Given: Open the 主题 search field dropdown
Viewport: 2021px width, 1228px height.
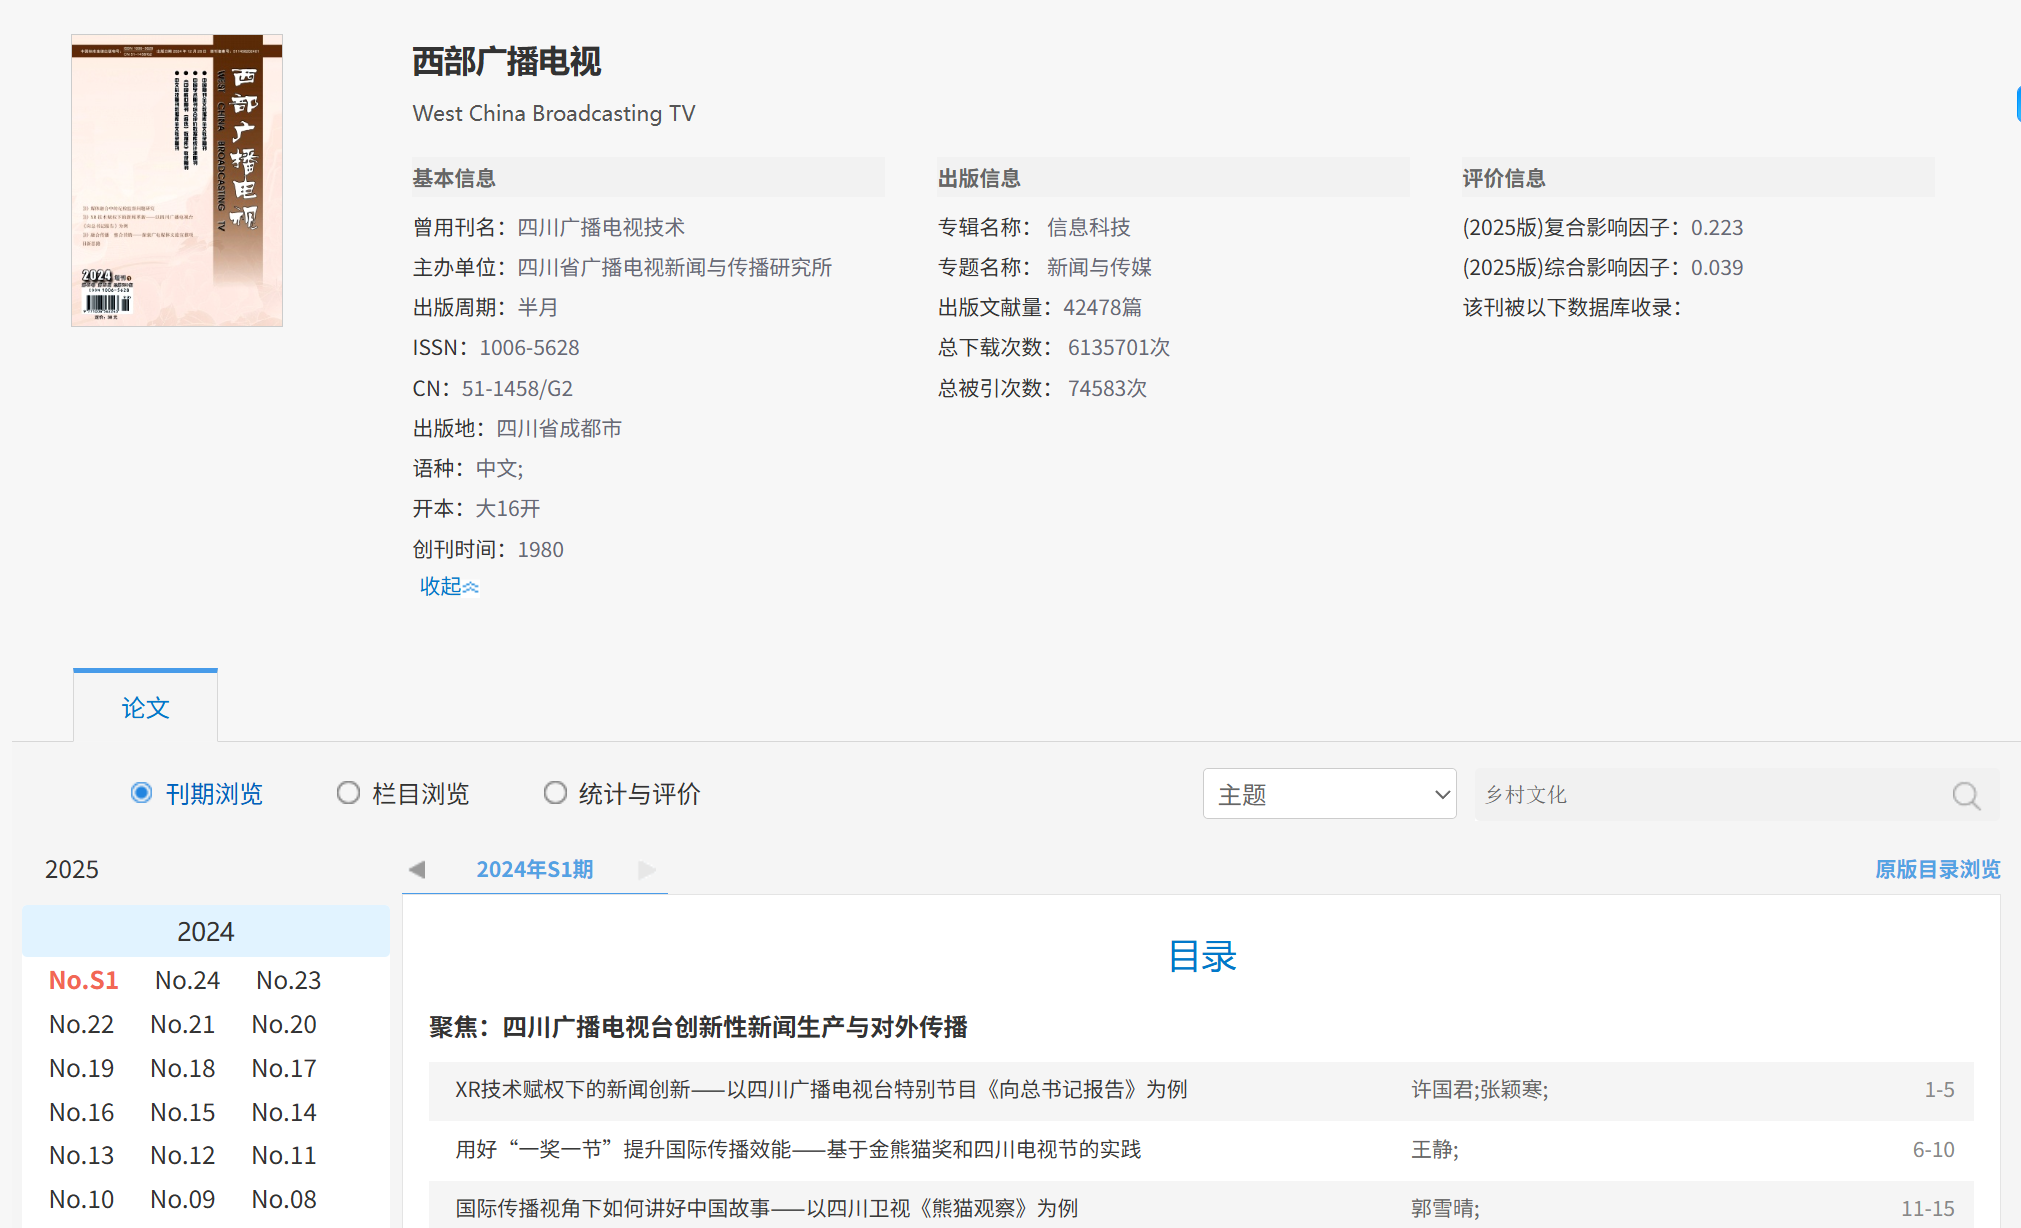Looking at the screenshot, I should (x=1328, y=794).
